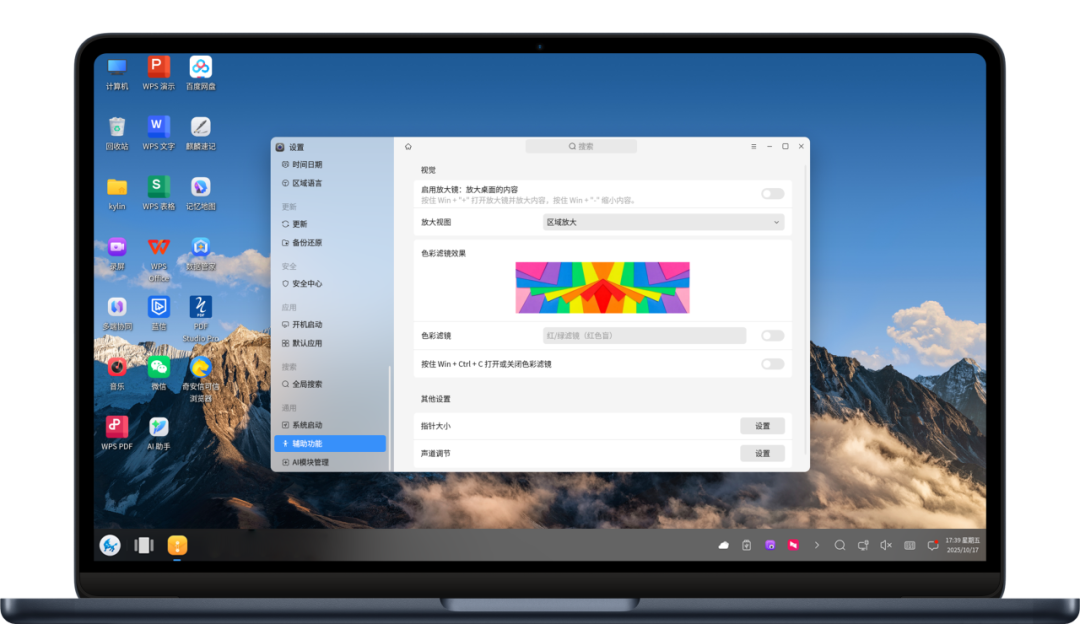Click the home icon in Settings header
The image size is (1080, 624).
(x=408, y=146)
